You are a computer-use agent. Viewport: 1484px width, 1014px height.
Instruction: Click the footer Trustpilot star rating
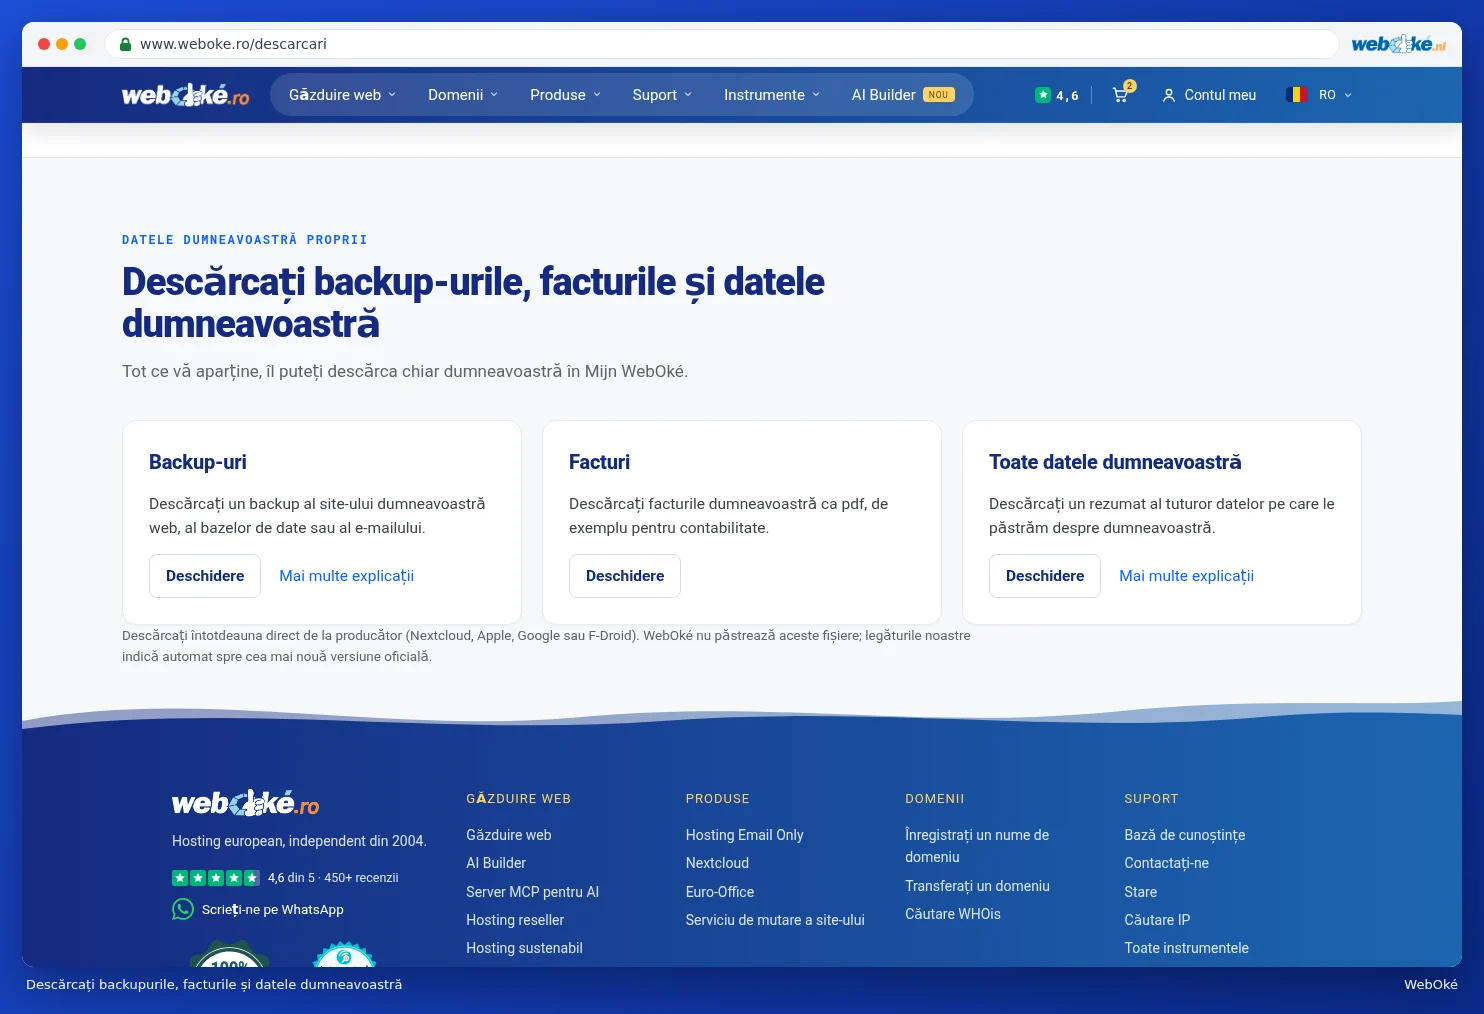pyautogui.click(x=216, y=878)
